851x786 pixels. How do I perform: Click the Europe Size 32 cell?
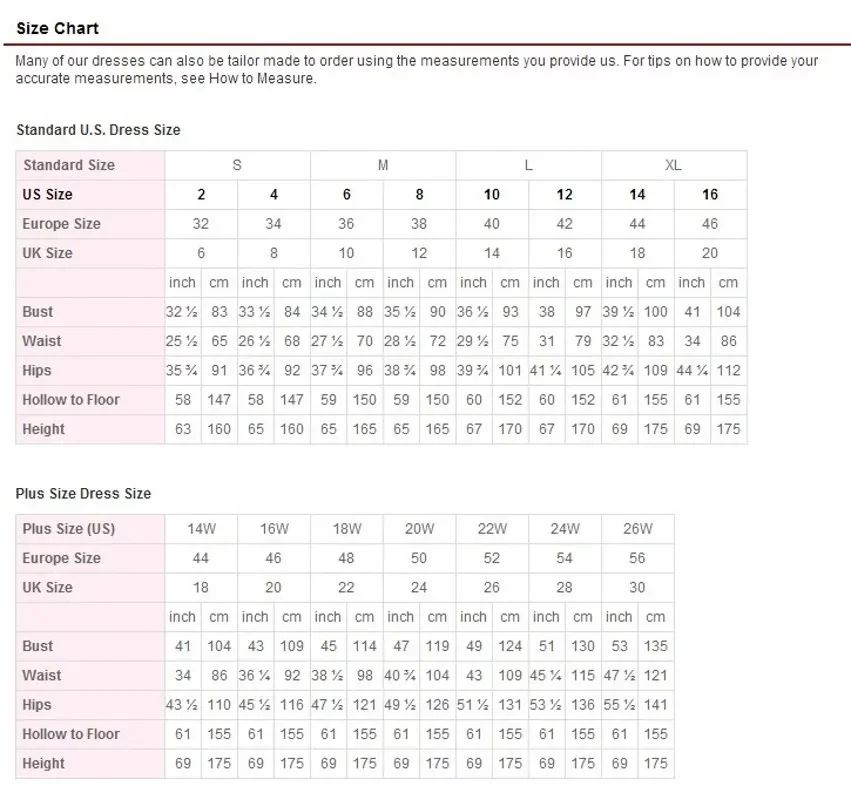click(201, 224)
